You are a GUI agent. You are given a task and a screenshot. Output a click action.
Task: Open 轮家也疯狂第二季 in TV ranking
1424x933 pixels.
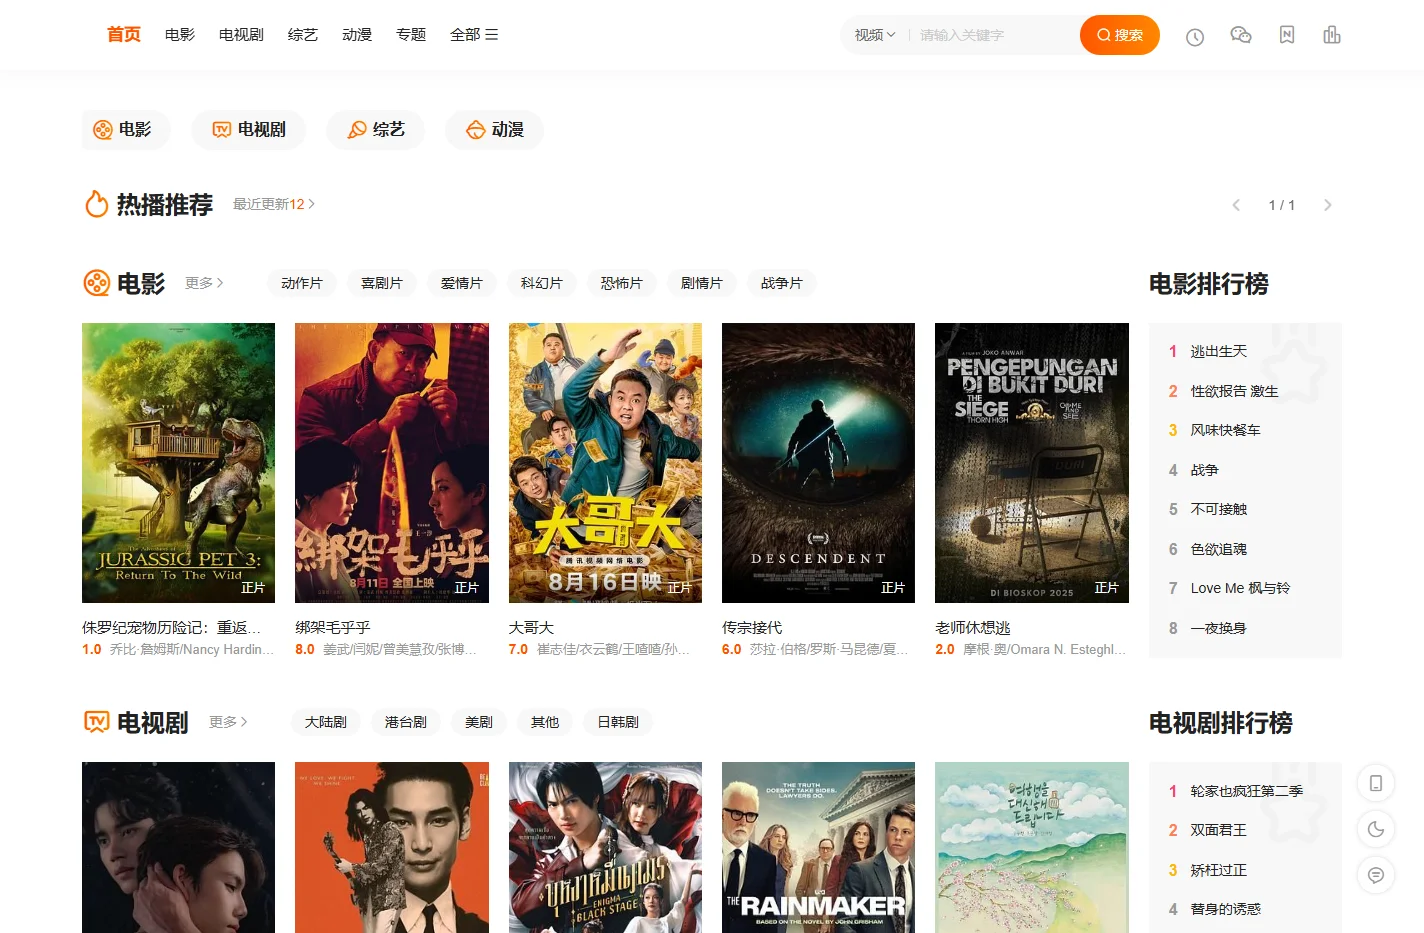(x=1247, y=791)
